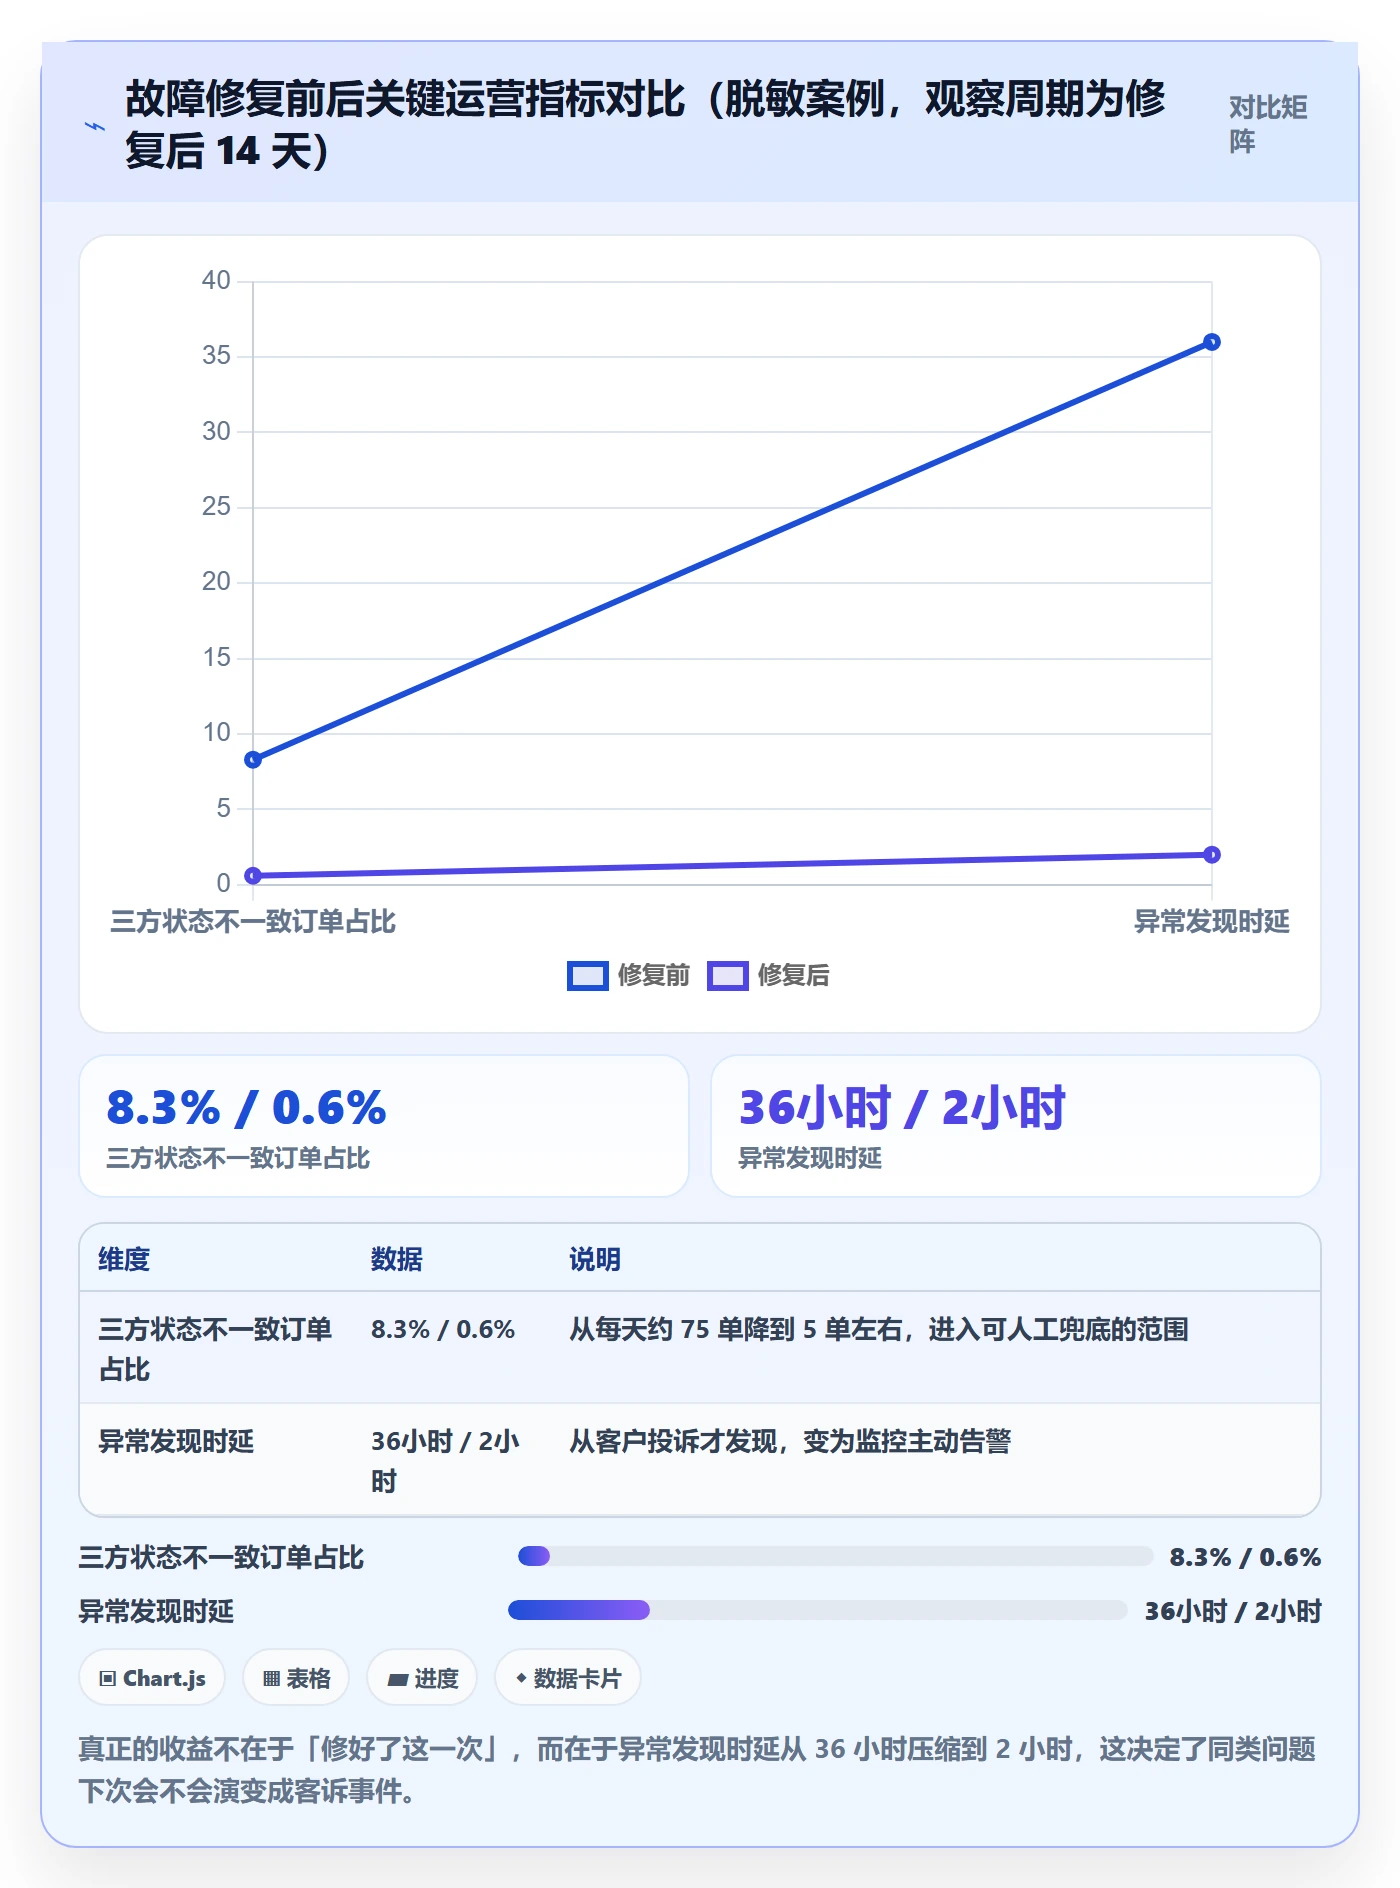Click the card title 故障修复前后关键运营指标对比
Image resolution: width=1400 pixels, height=1888 pixels.
[645, 125]
